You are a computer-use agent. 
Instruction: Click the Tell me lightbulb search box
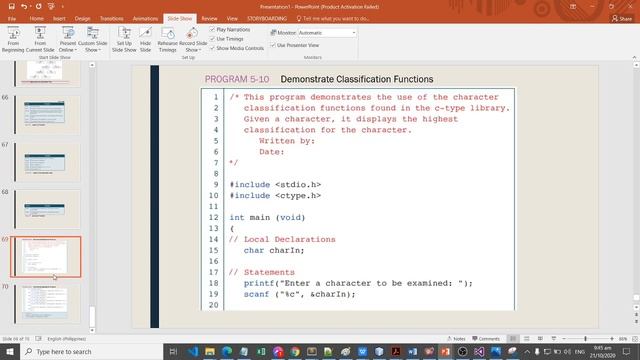[333, 18]
